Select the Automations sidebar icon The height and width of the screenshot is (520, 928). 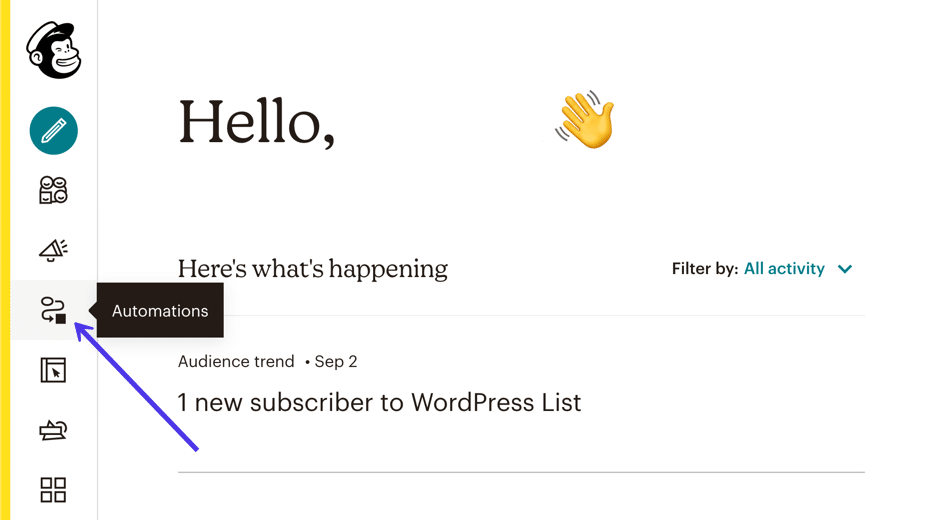click(53, 311)
